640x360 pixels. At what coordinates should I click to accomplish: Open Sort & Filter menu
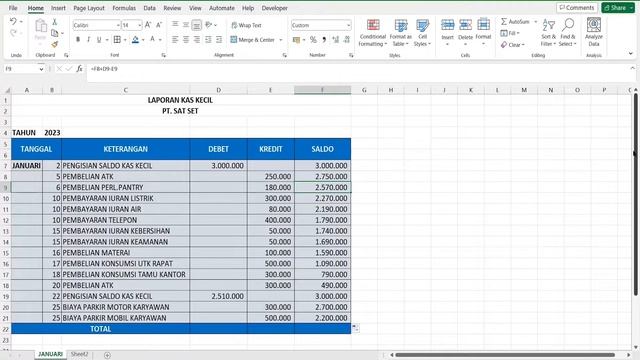[548, 33]
